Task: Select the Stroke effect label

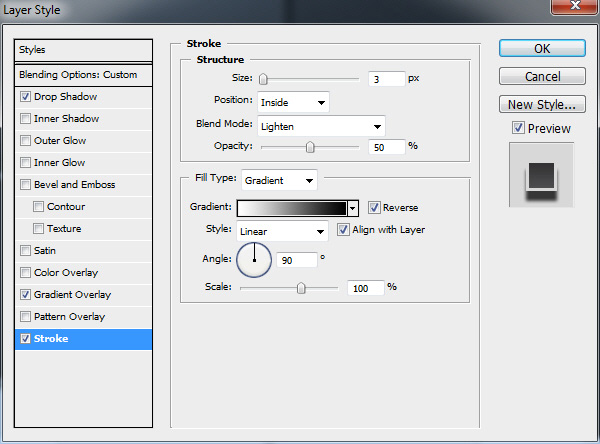Action: 51,339
